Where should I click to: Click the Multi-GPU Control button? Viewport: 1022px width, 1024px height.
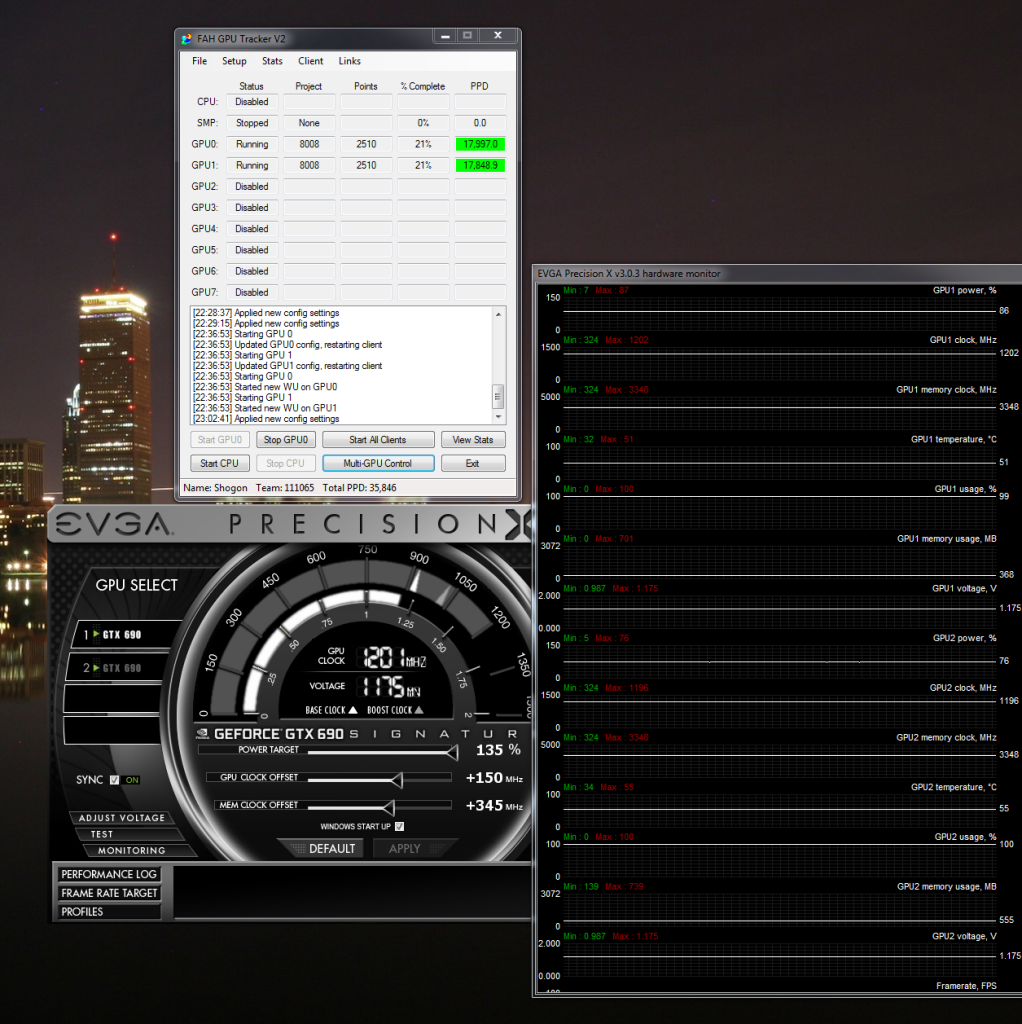(378, 464)
